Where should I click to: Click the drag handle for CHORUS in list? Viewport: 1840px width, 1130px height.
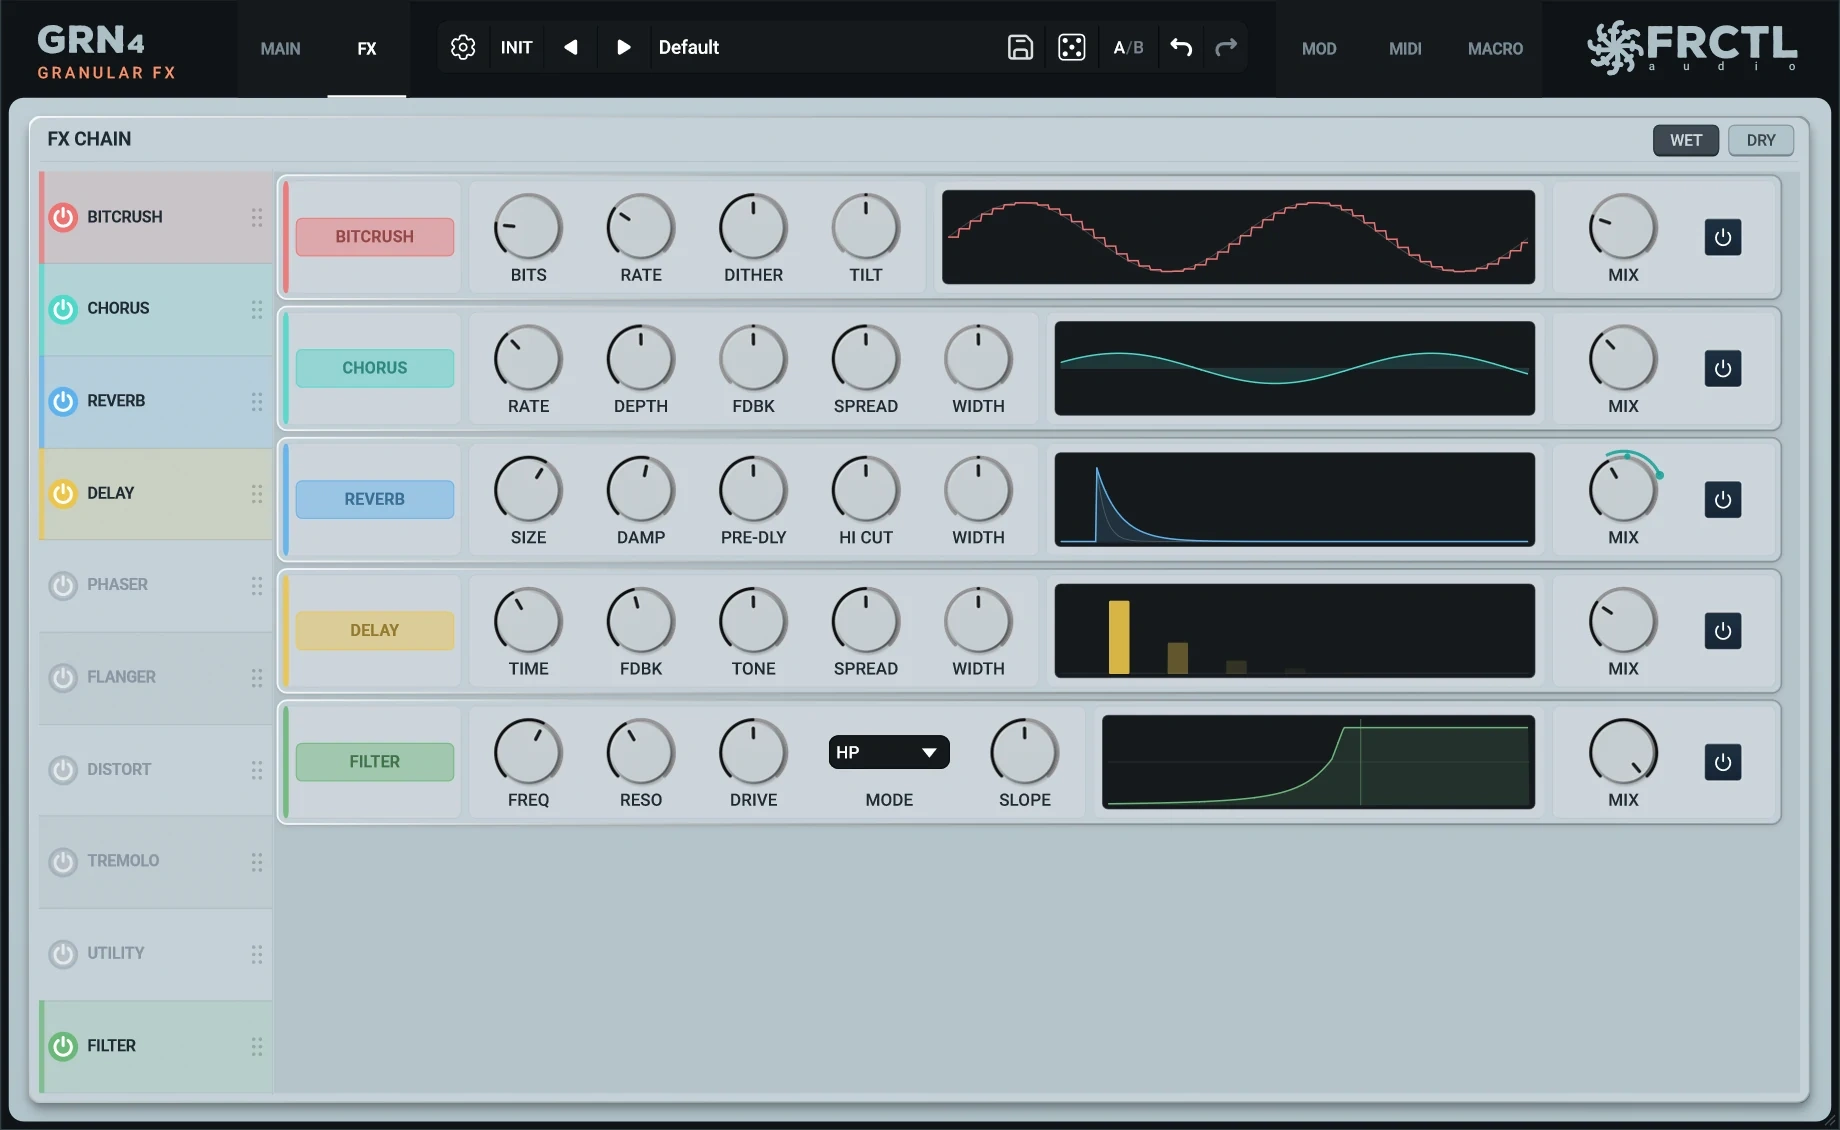tap(257, 309)
